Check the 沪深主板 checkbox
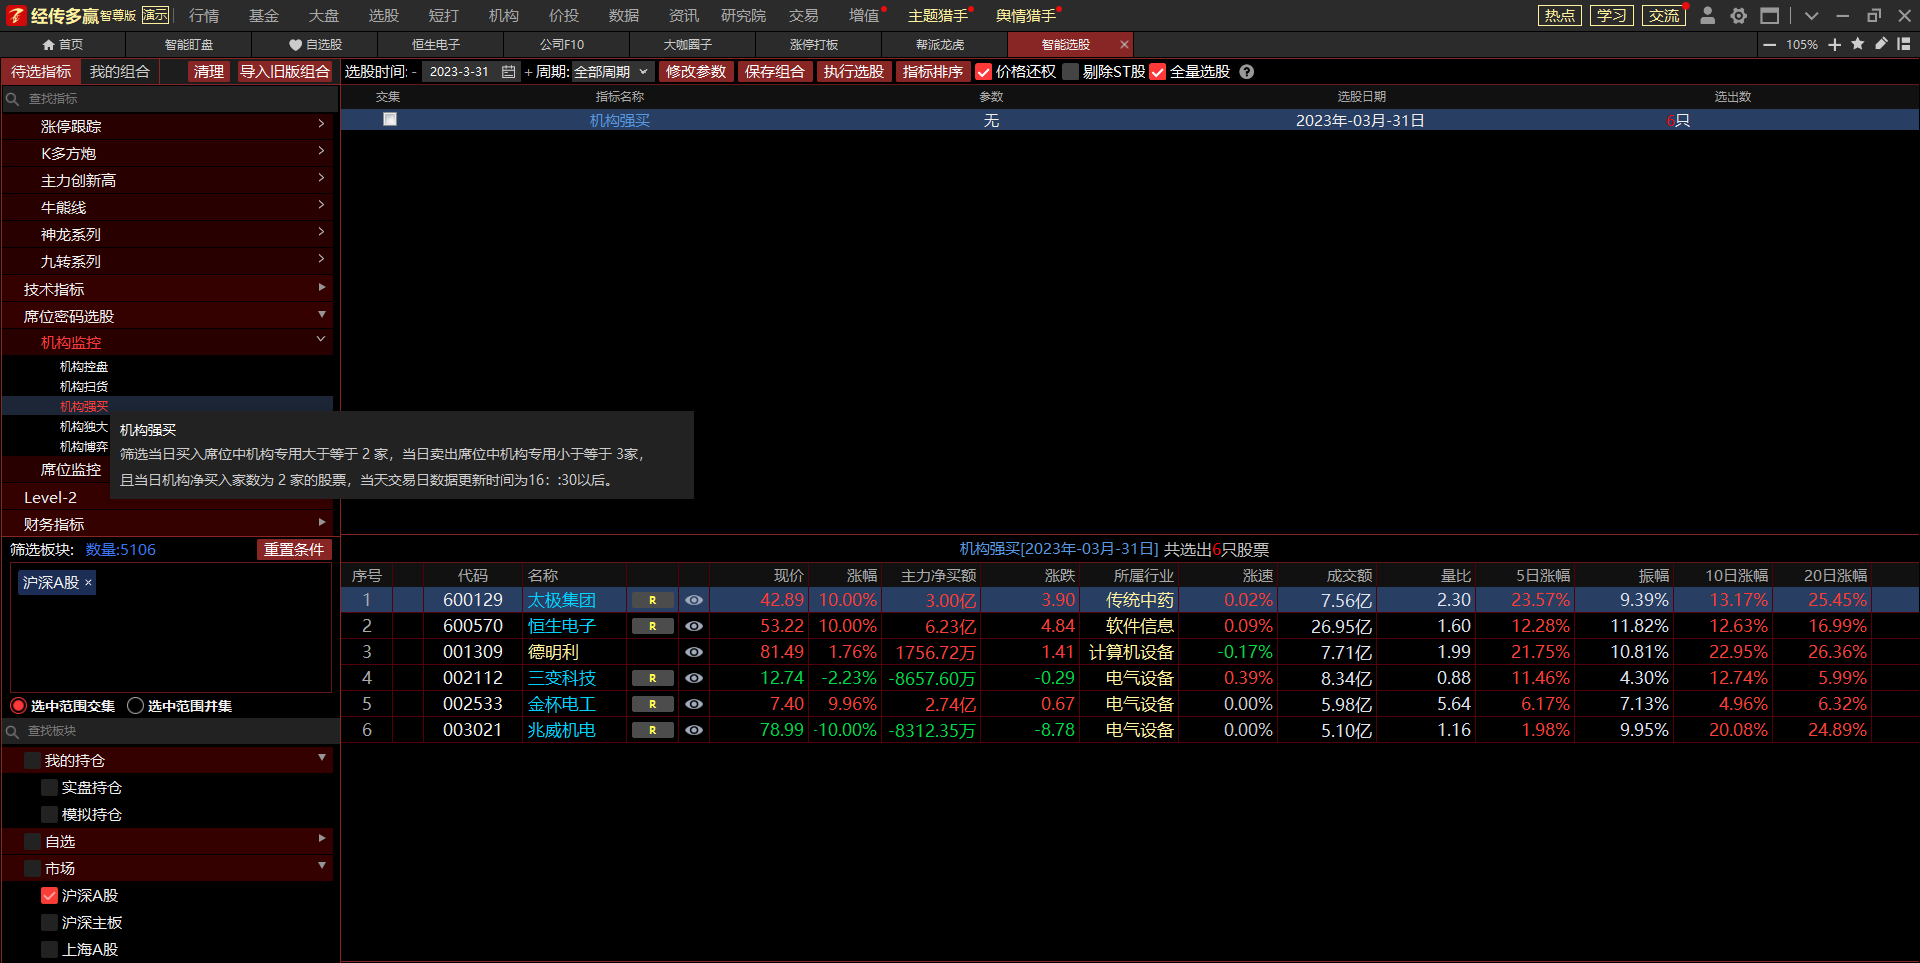 [x=49, y=923]
